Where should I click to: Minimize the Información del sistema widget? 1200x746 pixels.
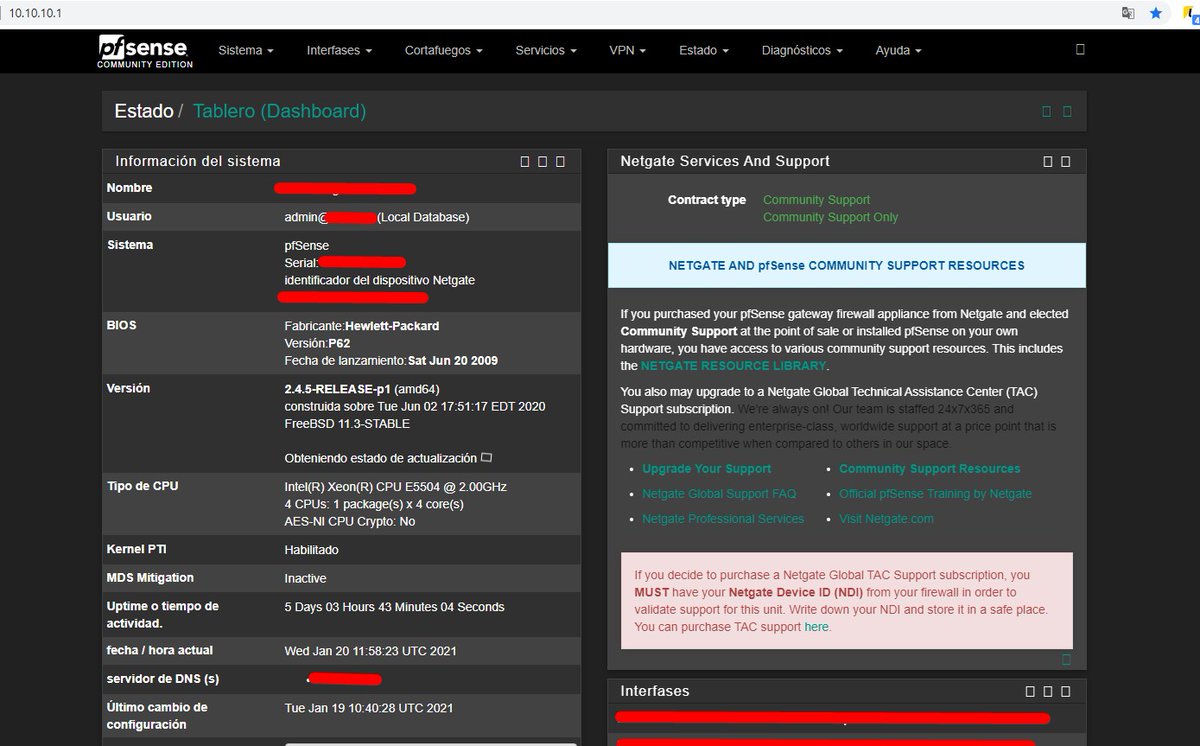click(543, 161)
